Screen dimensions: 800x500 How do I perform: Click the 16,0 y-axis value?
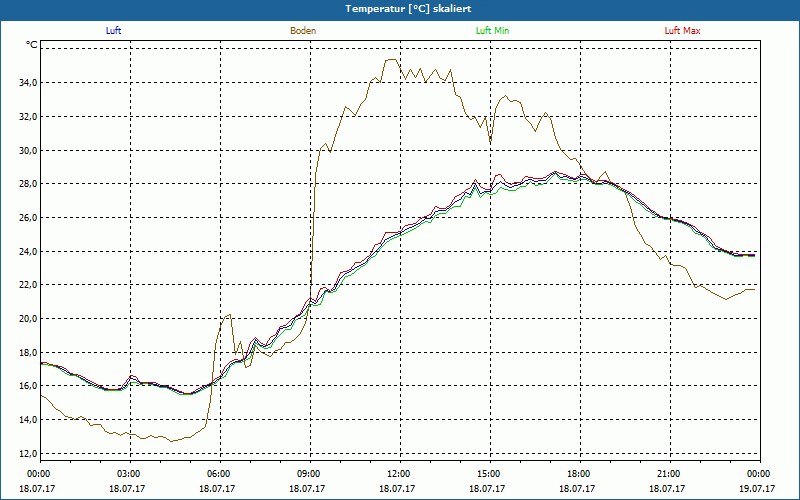click(x=29, y=386)
